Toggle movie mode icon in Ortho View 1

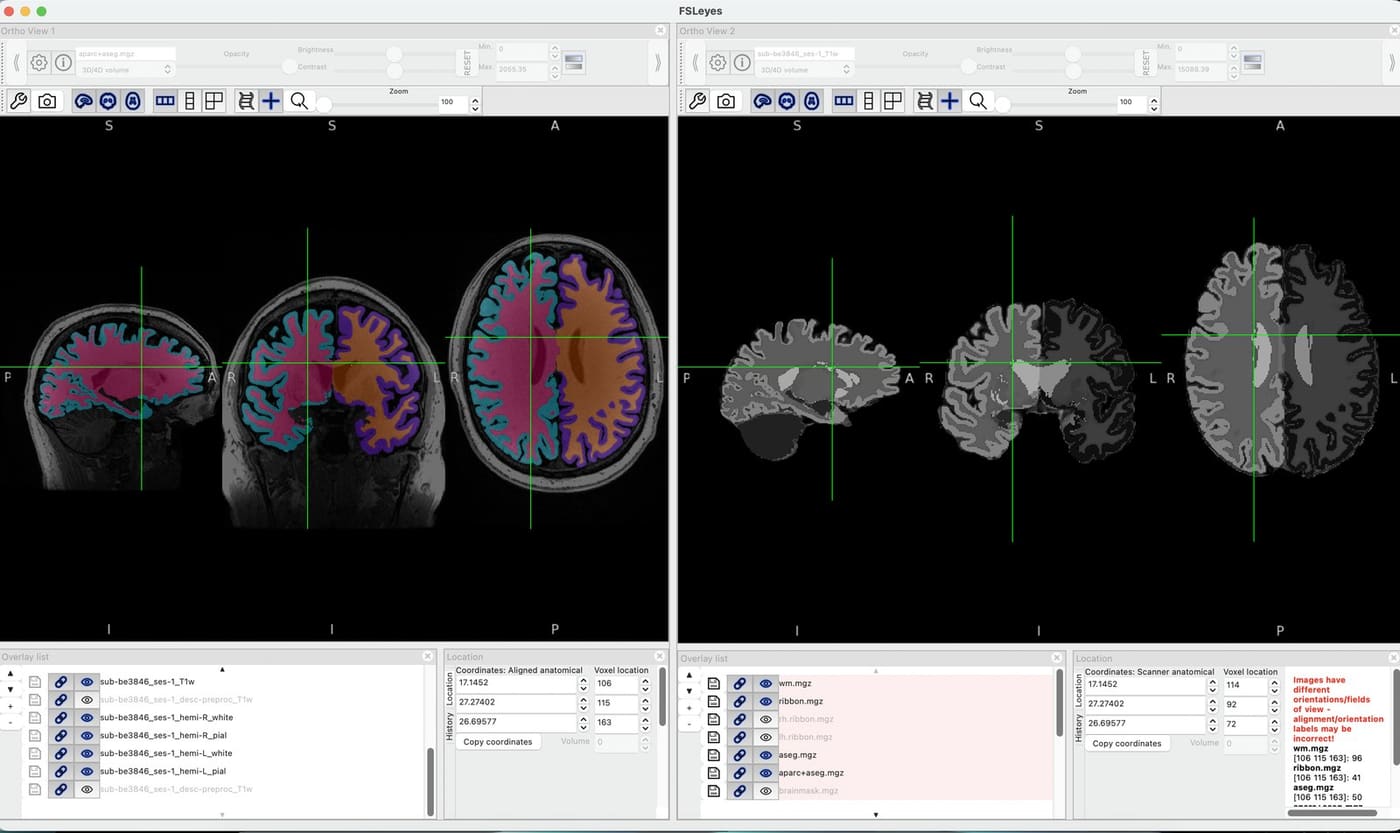246,101
